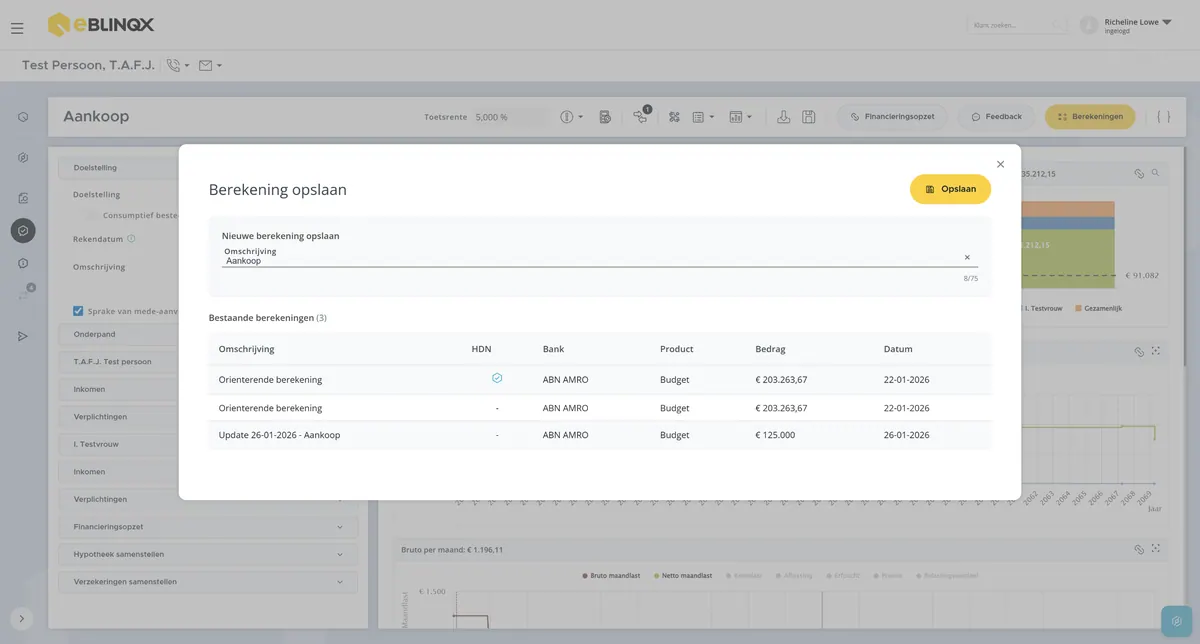Click the play arrow icon in left sidebar
This screenshot has height=644, width=1200.
click(23, 336)
